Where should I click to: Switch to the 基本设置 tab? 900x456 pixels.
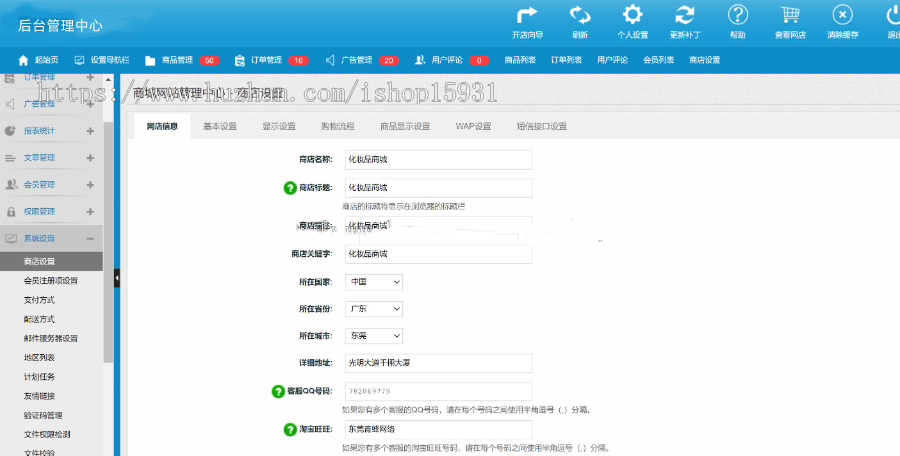coord(220,126)
